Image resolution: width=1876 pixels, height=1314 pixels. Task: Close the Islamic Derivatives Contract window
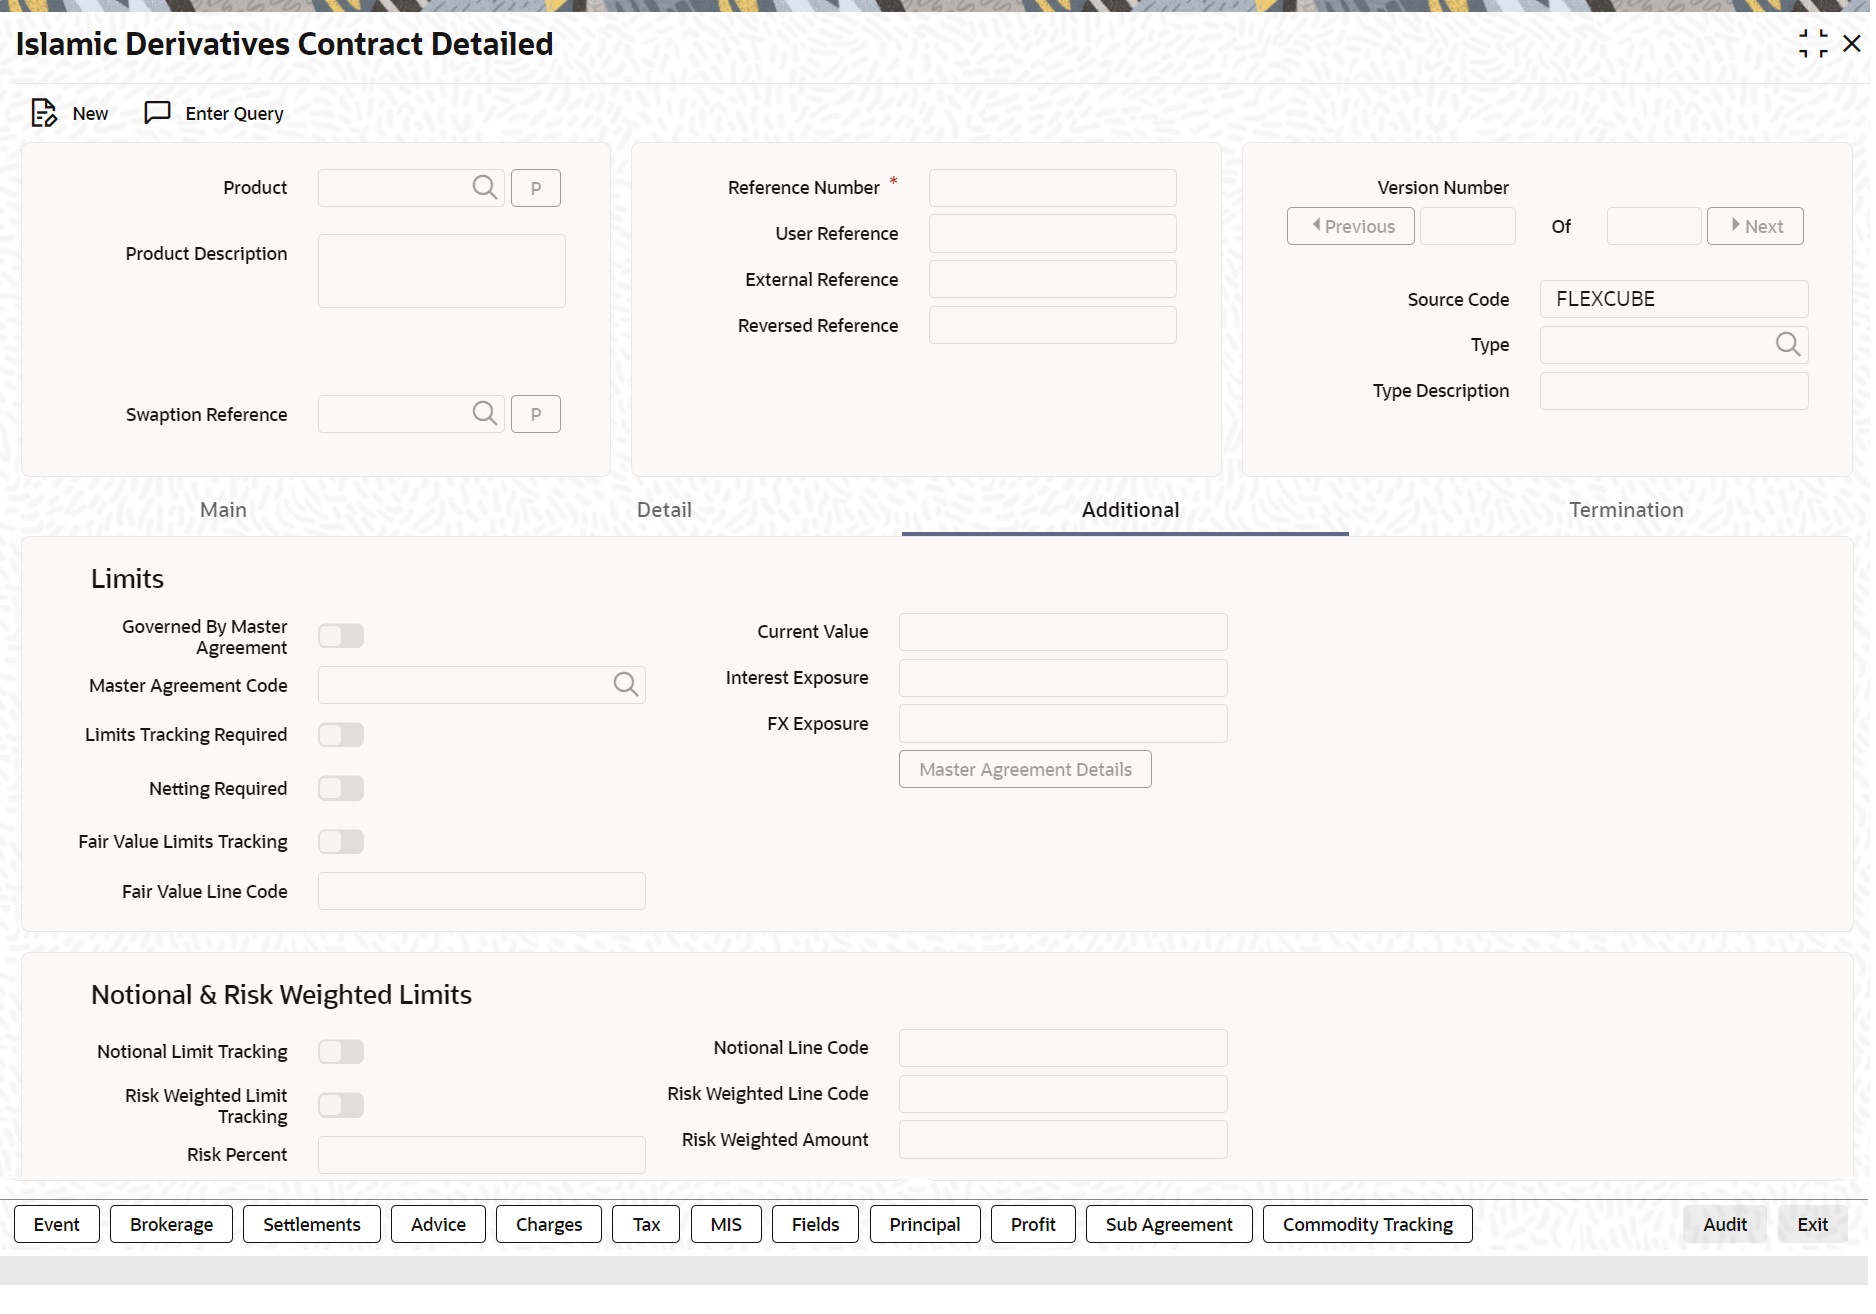(1852, 44)
